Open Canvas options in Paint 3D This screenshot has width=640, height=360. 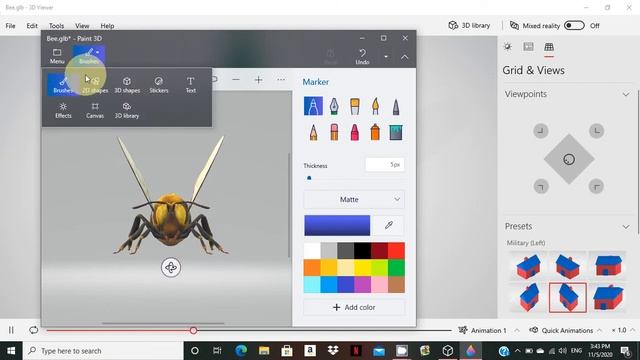(95, 110)
